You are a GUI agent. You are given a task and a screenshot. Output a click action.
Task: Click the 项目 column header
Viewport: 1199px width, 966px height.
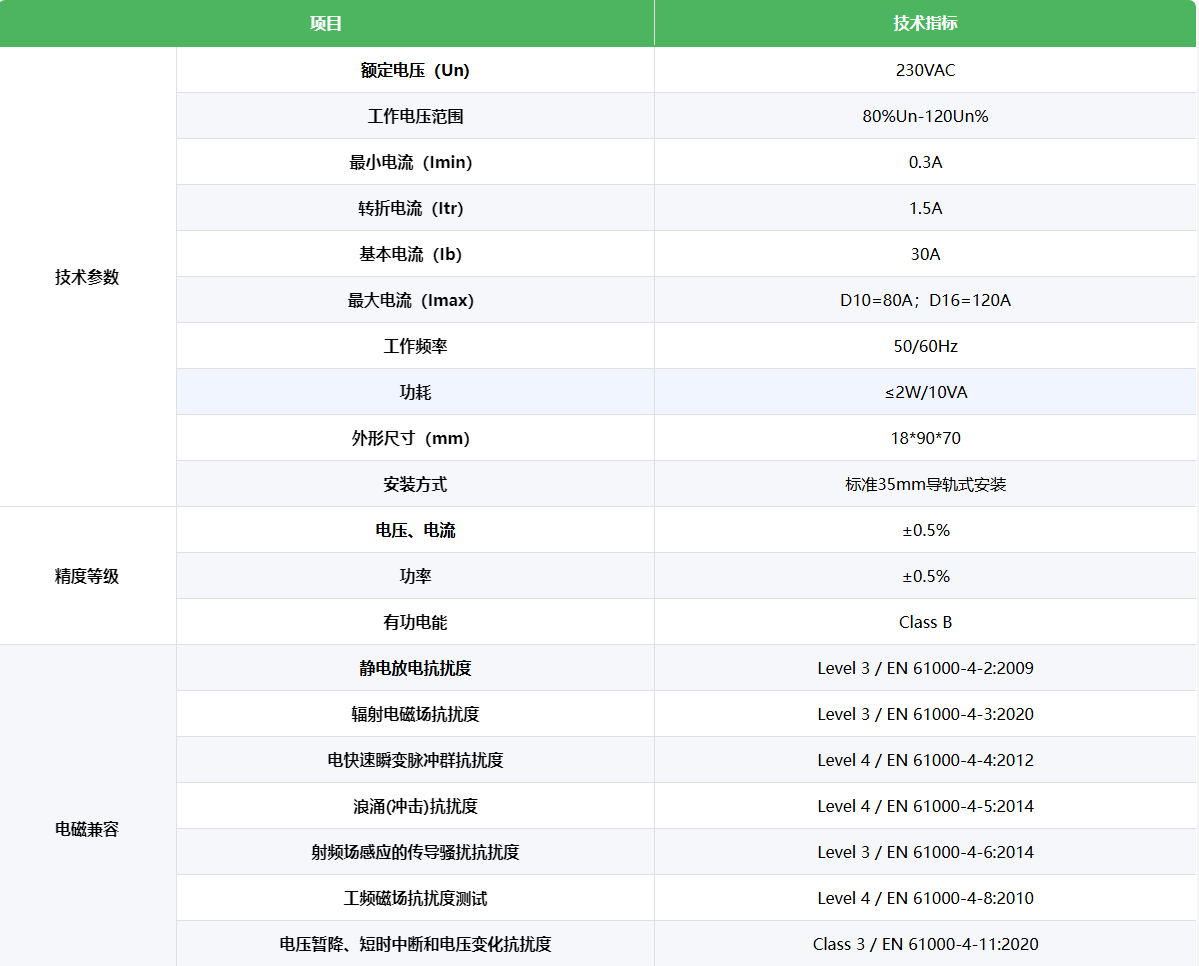coord(326,23)
